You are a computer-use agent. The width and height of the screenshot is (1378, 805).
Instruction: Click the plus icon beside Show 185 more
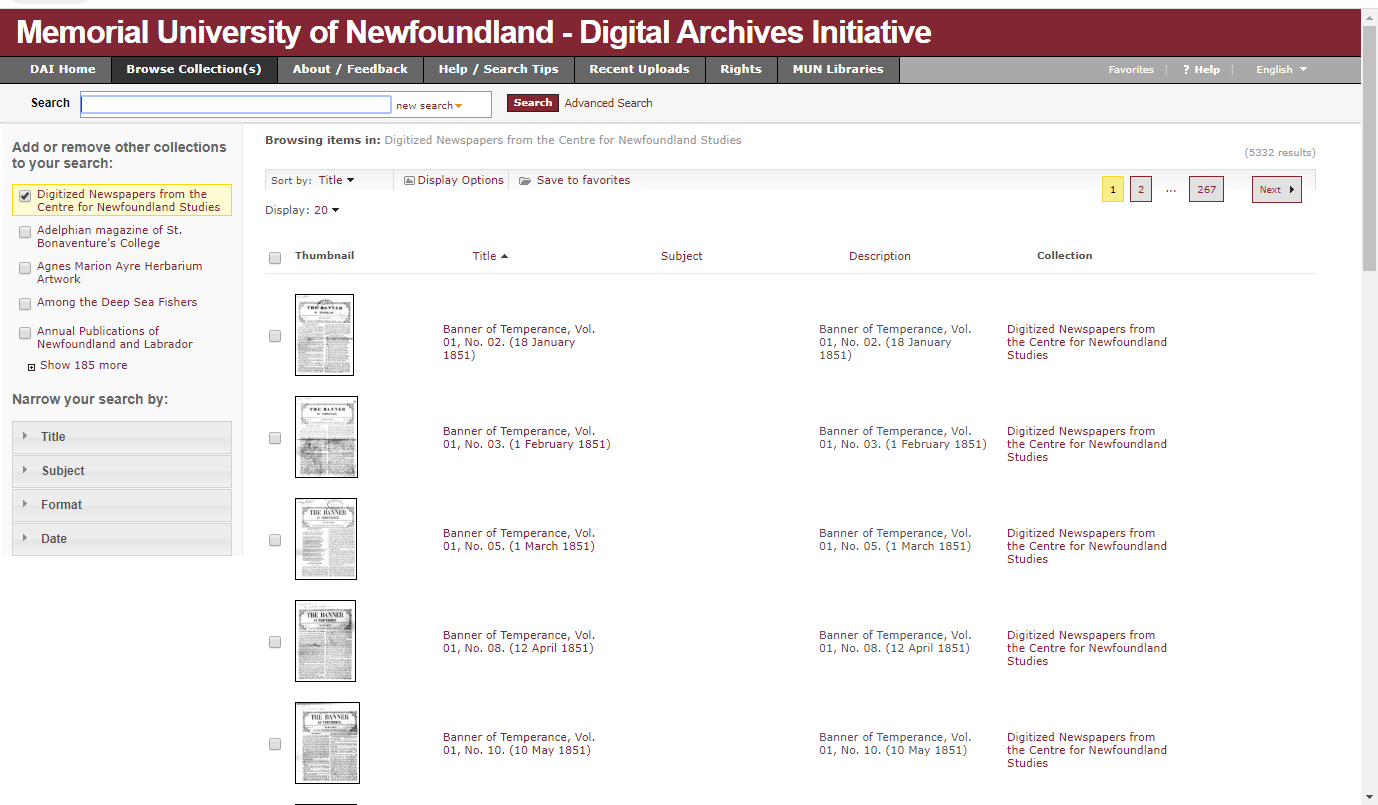pyautogui.click(x=32, y=367)
